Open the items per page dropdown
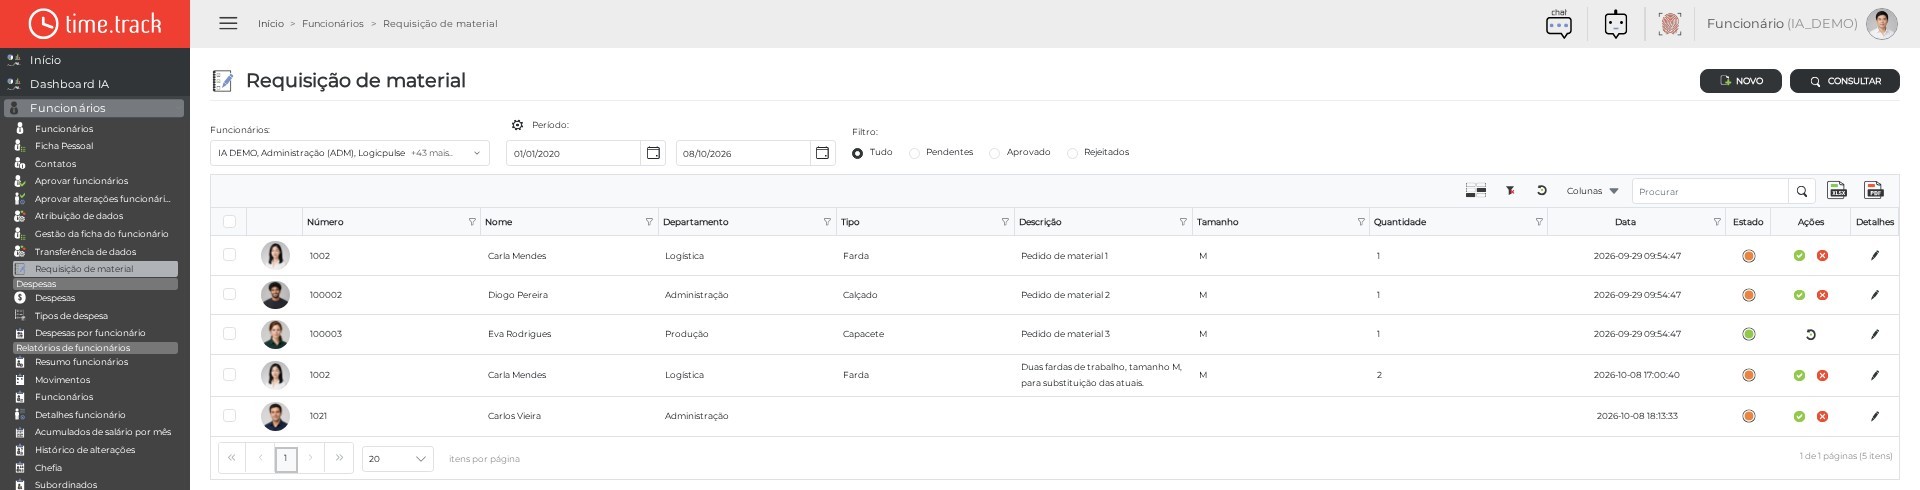The height and width of the screenshot is (490, 1920). pos(397,459)
